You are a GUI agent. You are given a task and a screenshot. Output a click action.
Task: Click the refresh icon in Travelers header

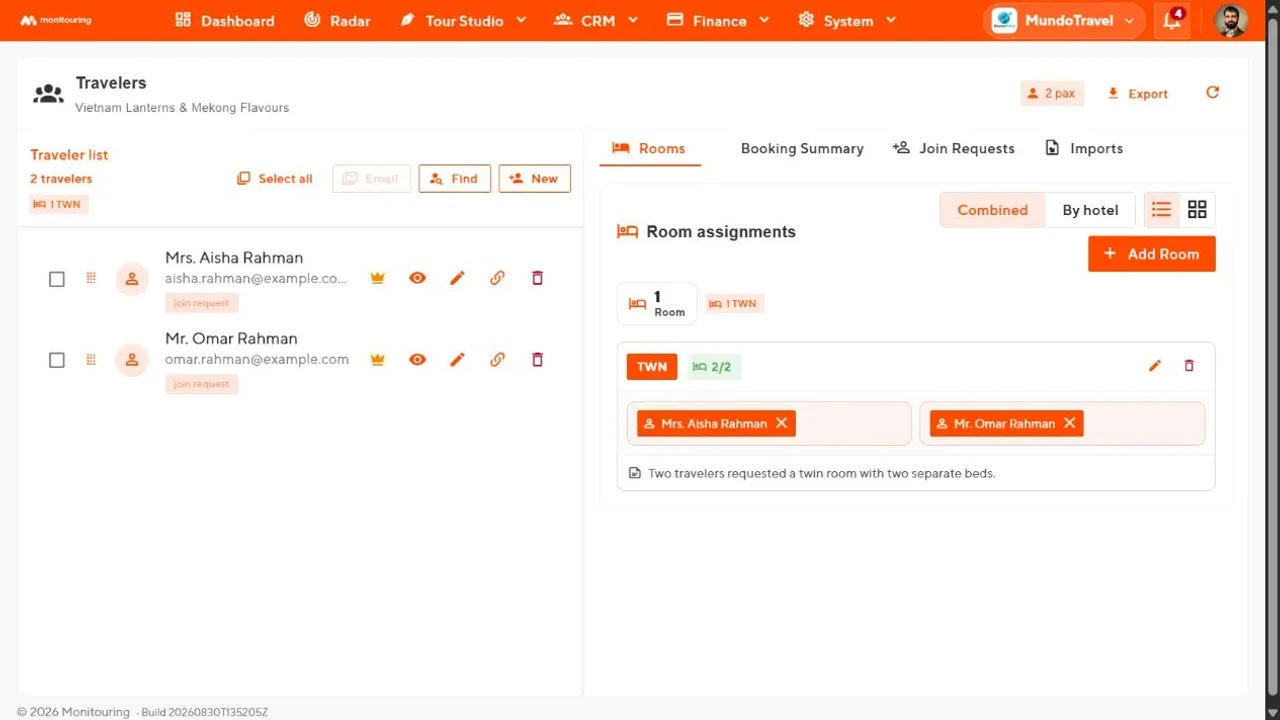(1212, 93)
